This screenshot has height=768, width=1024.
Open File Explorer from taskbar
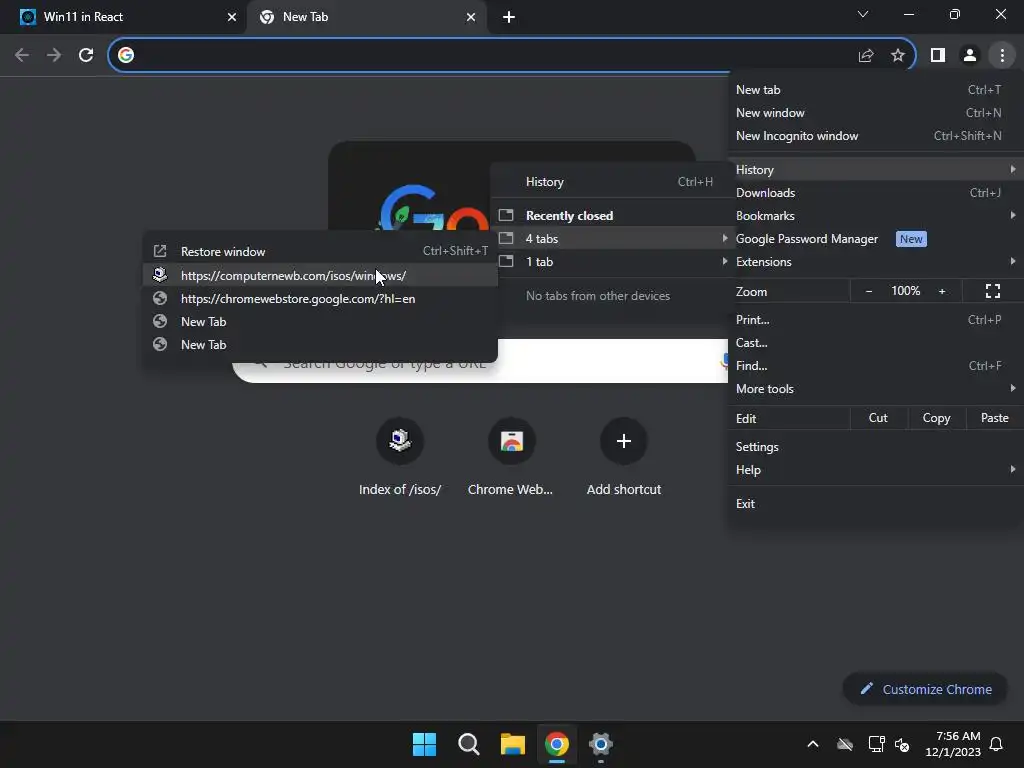513,744
